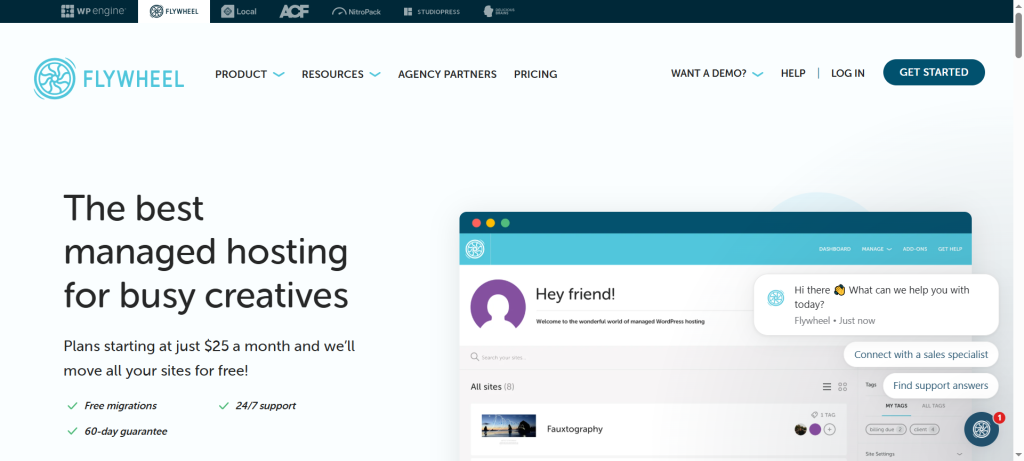Expand the Want a Demo dropdown
This screenshot has width=1024, height=461.
point(717,73)
